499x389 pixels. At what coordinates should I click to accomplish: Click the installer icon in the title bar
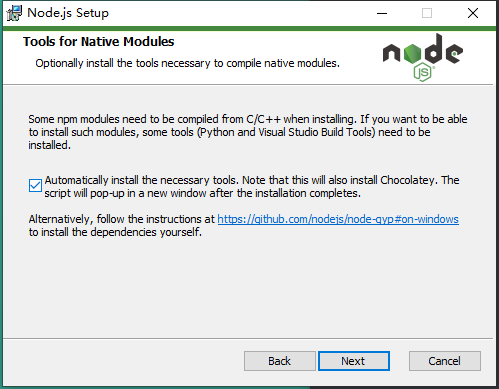tap(14, 13)
